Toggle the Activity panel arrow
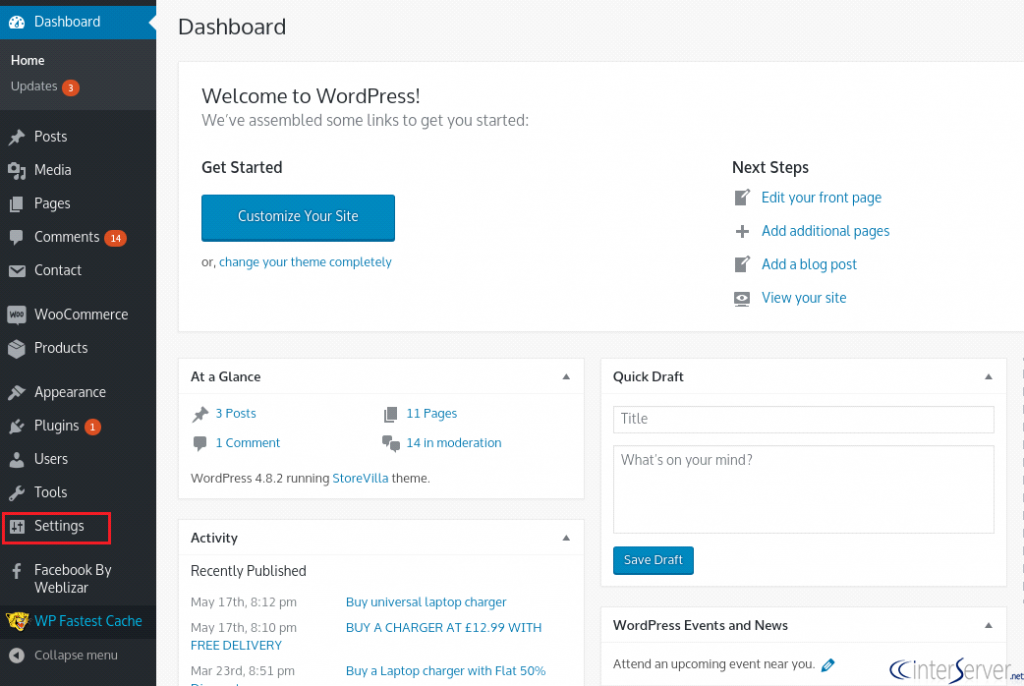The image size is (1024, 686). point(566,538)
